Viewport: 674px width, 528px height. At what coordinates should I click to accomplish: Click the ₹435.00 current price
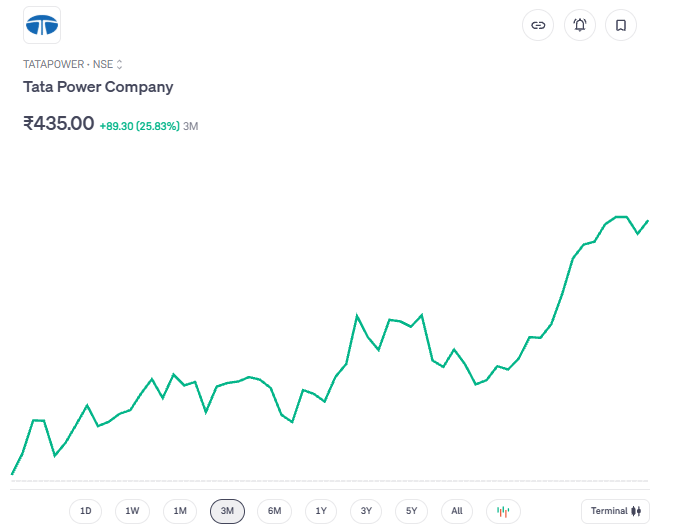click(59, 124)
